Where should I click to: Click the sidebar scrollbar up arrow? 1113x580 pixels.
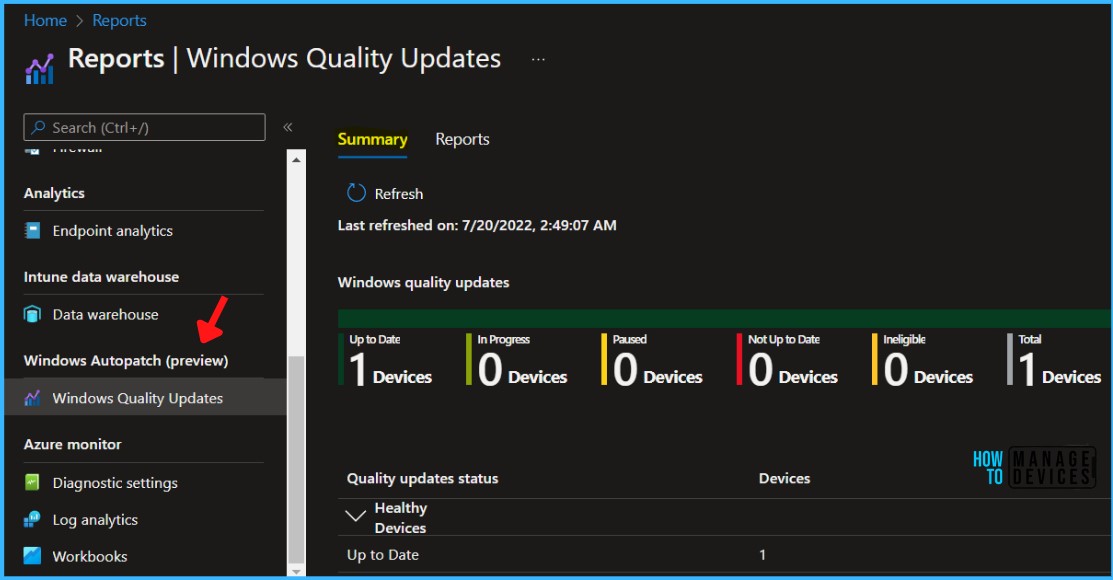296,159
